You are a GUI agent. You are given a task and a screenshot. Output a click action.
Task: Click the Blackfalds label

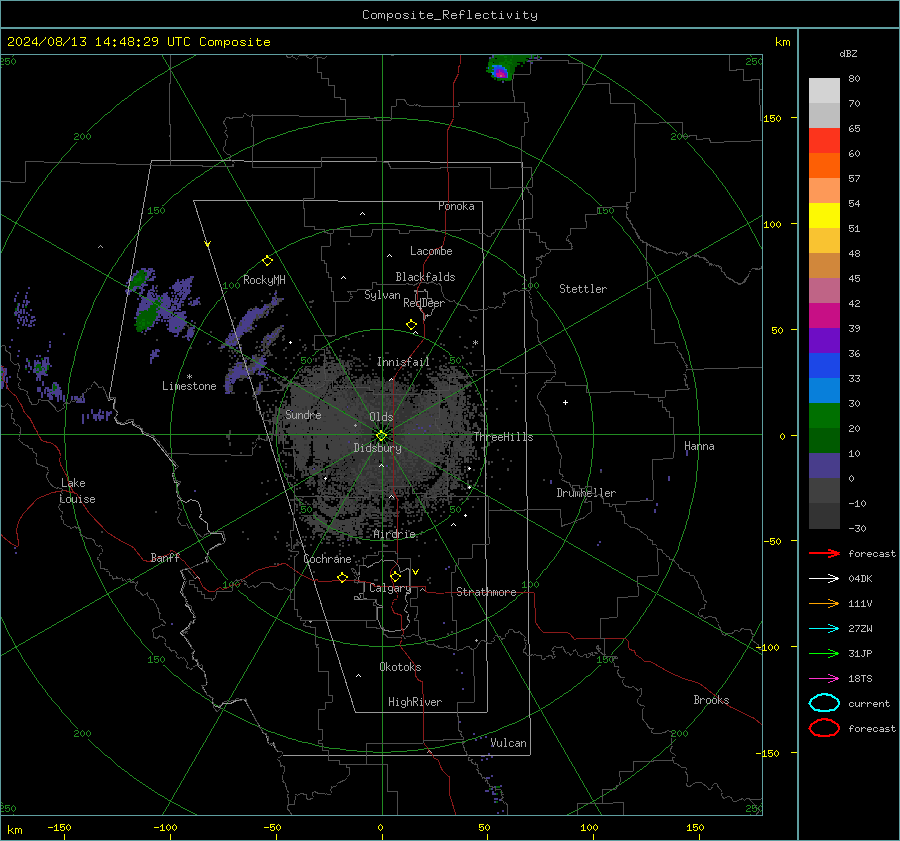click(x=425, y=277)
